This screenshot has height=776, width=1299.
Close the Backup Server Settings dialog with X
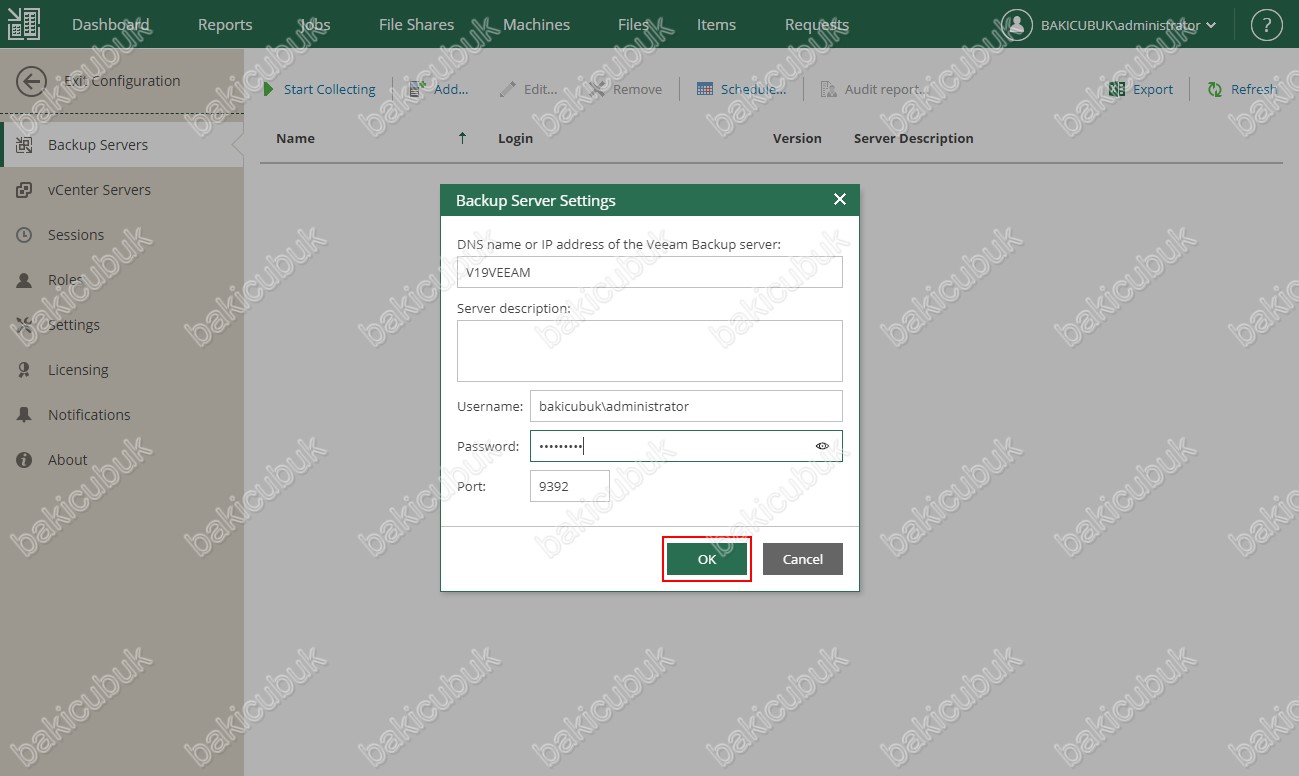click(840, 200)
